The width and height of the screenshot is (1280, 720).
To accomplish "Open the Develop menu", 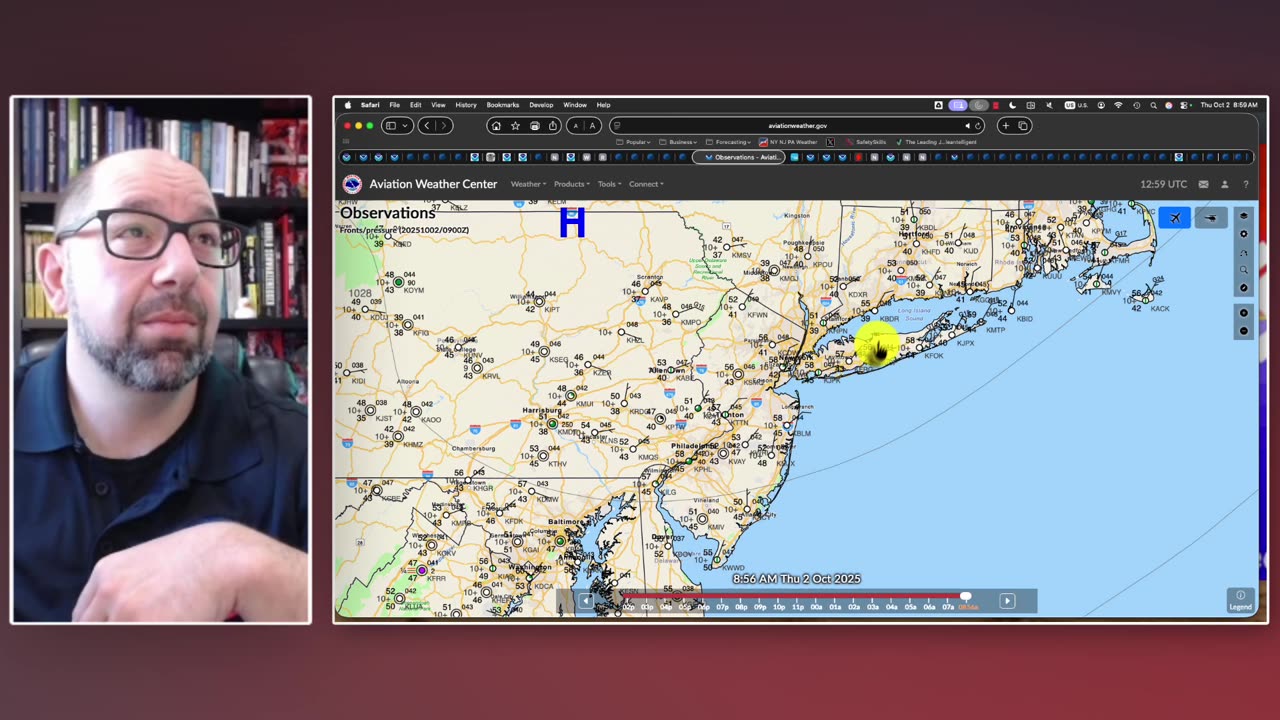I will pos(541,105).
